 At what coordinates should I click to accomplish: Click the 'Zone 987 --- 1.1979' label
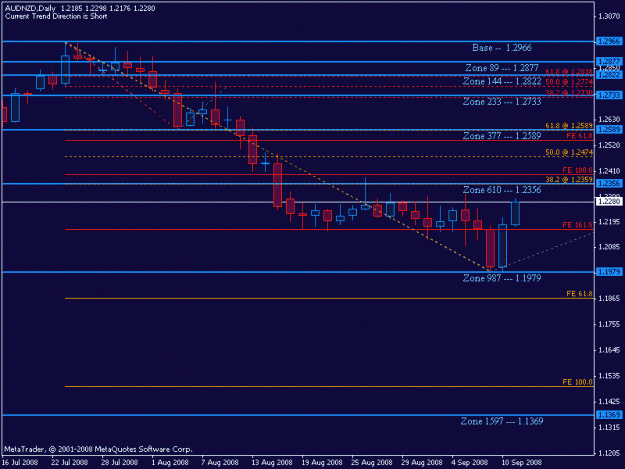tap(502, 278)
